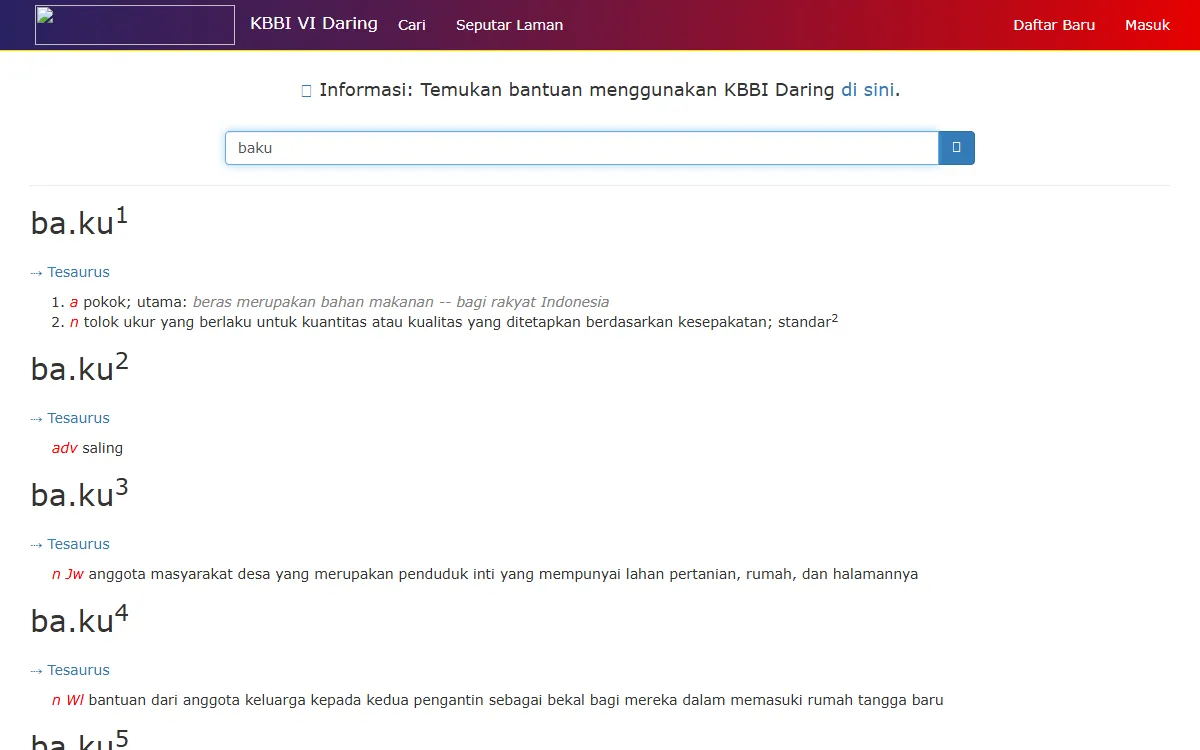Image resolution: width=1200 pixels, height=750 pixels.
Task: Click the blue search button icon
Action: coord(956,148)
